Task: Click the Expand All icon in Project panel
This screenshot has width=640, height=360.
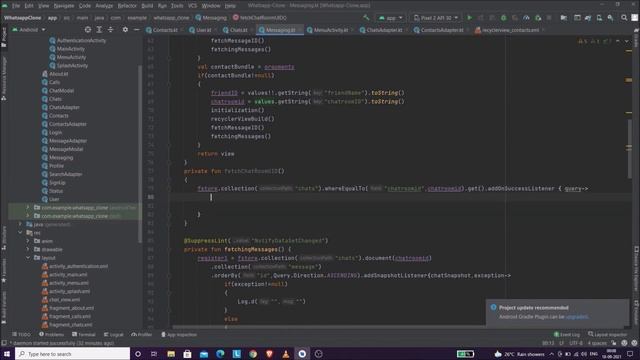Action: pyautogui.click(x=99, y=30)
